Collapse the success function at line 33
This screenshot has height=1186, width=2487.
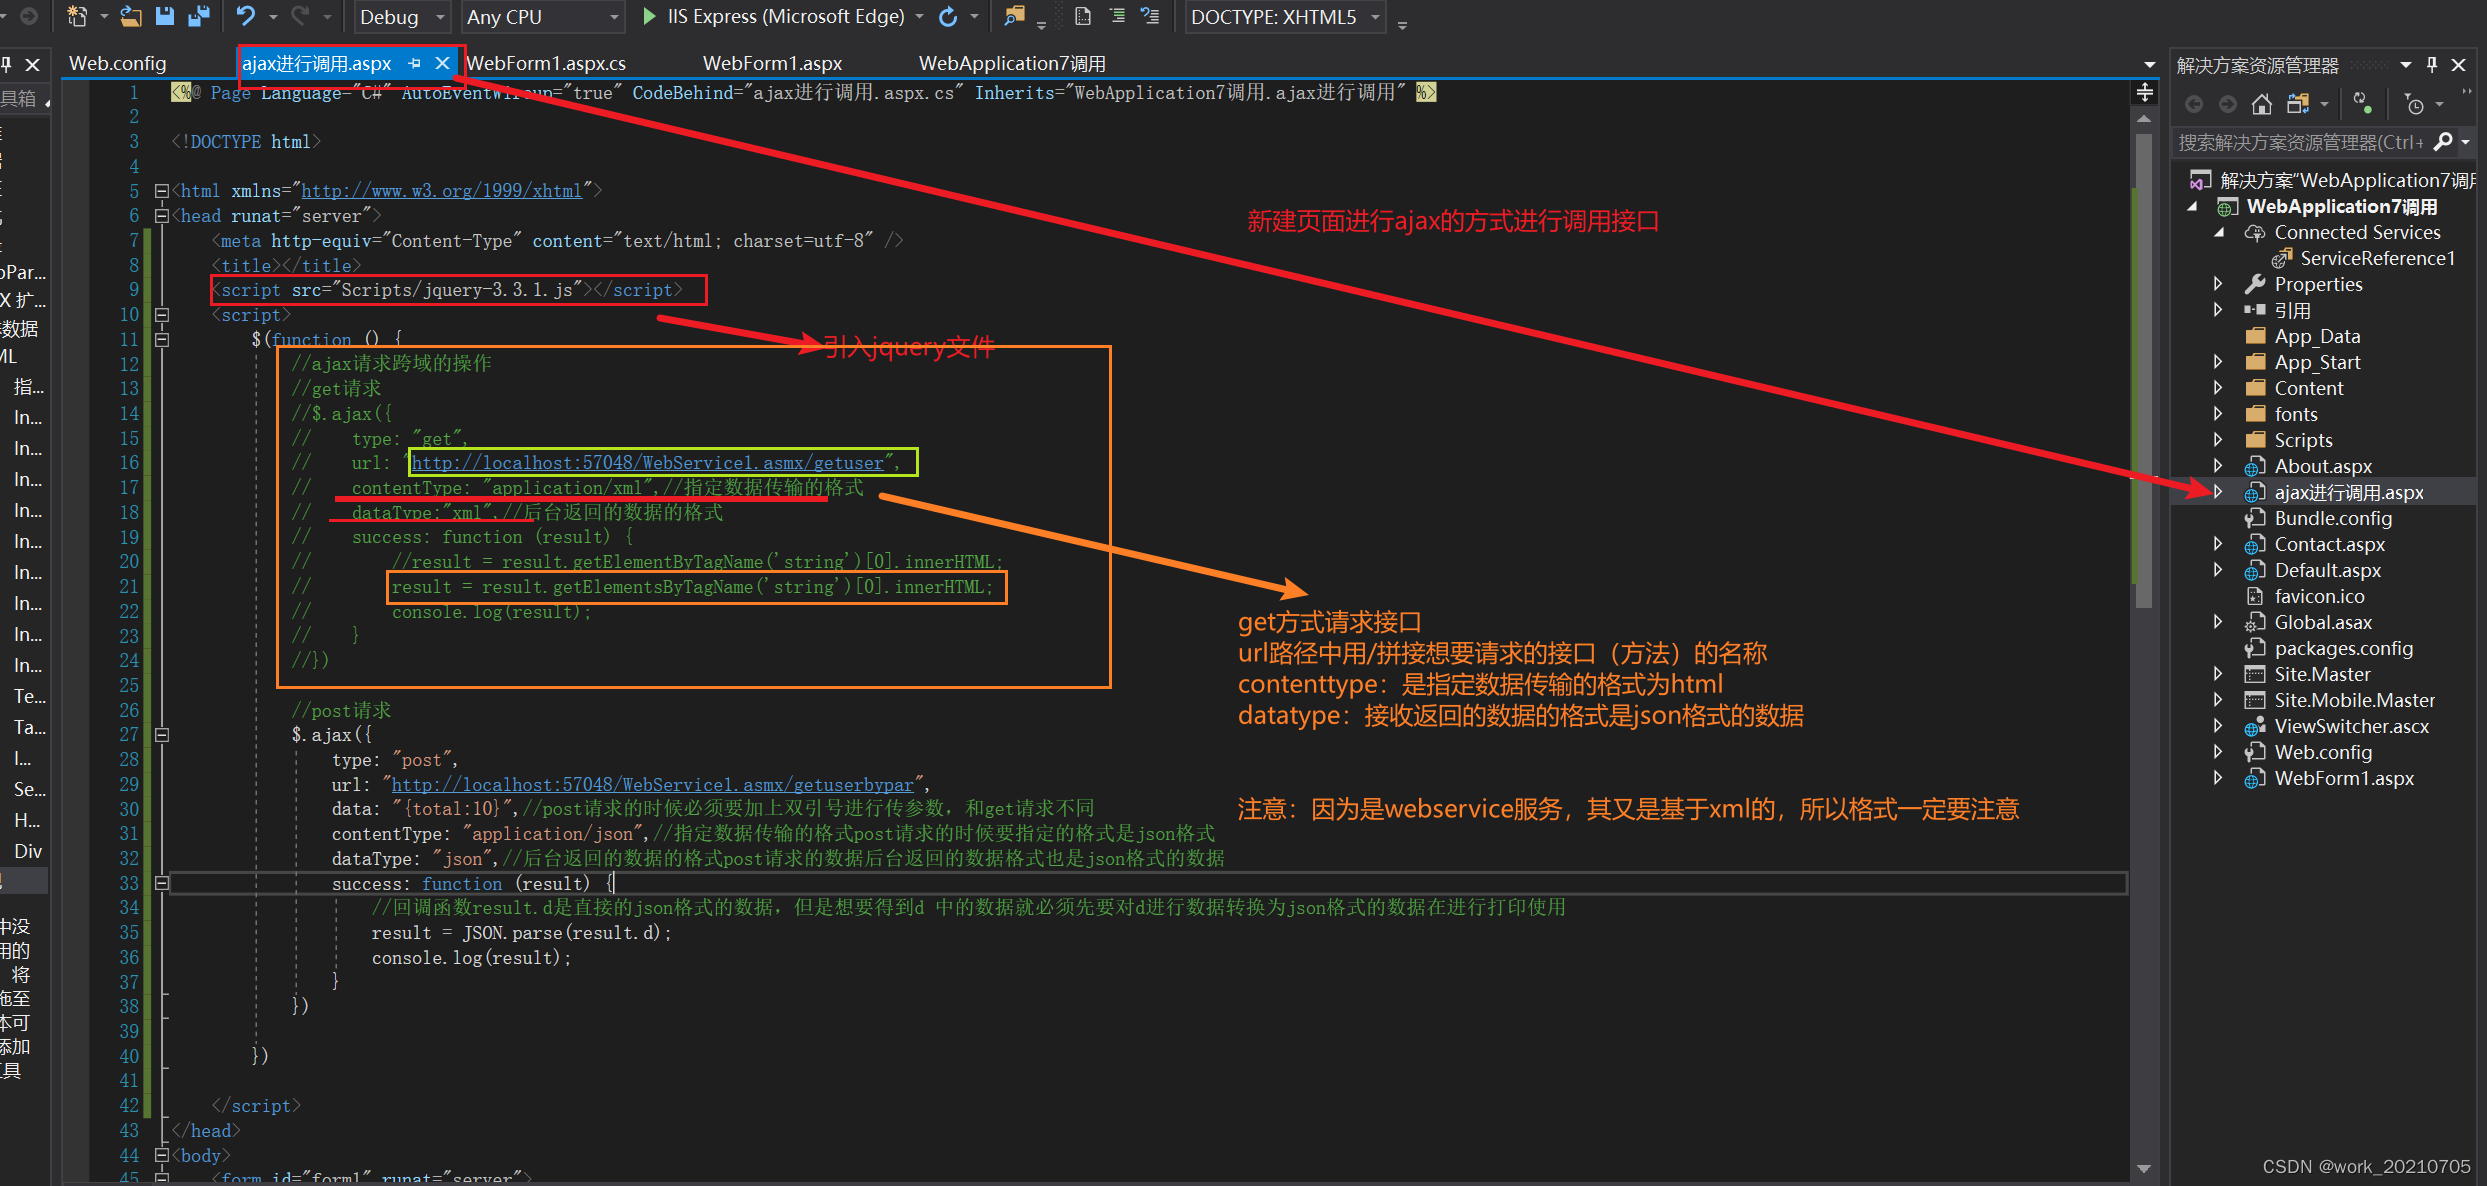pyautogui.click(x=162, y=884)
